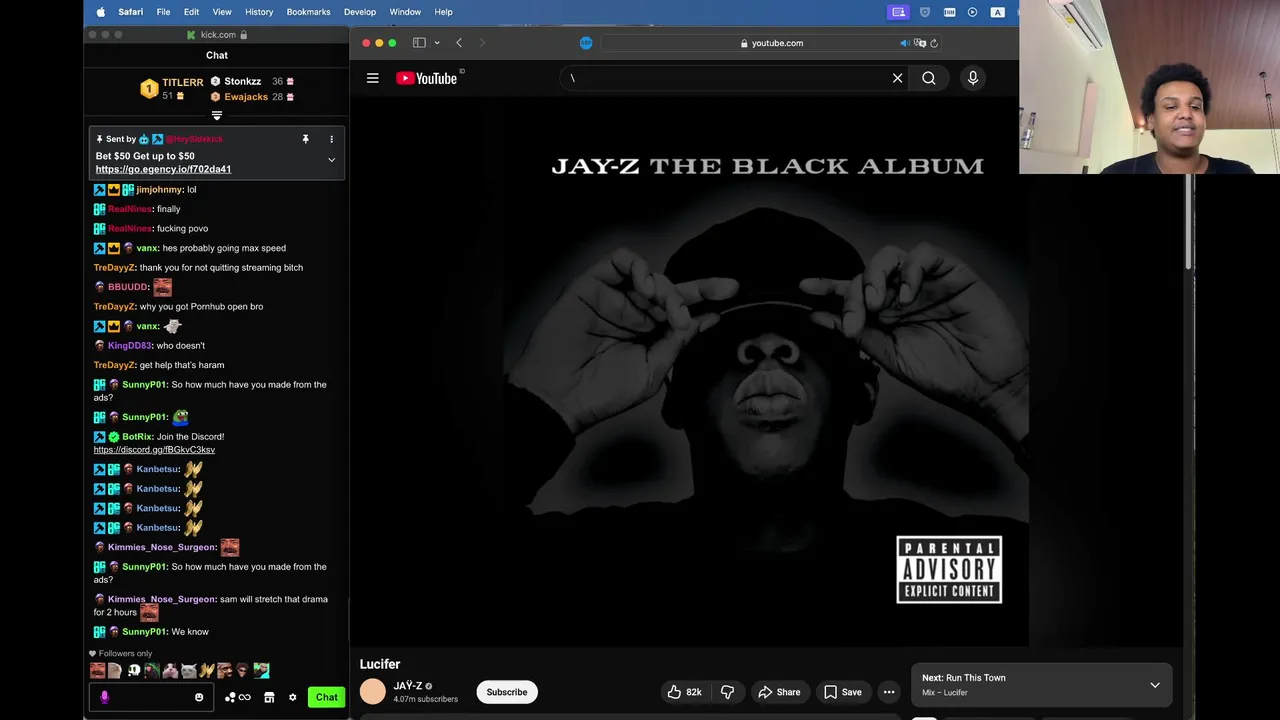Click the play circle menu bar icon
Screen dimensions: 1280x720
972,12
